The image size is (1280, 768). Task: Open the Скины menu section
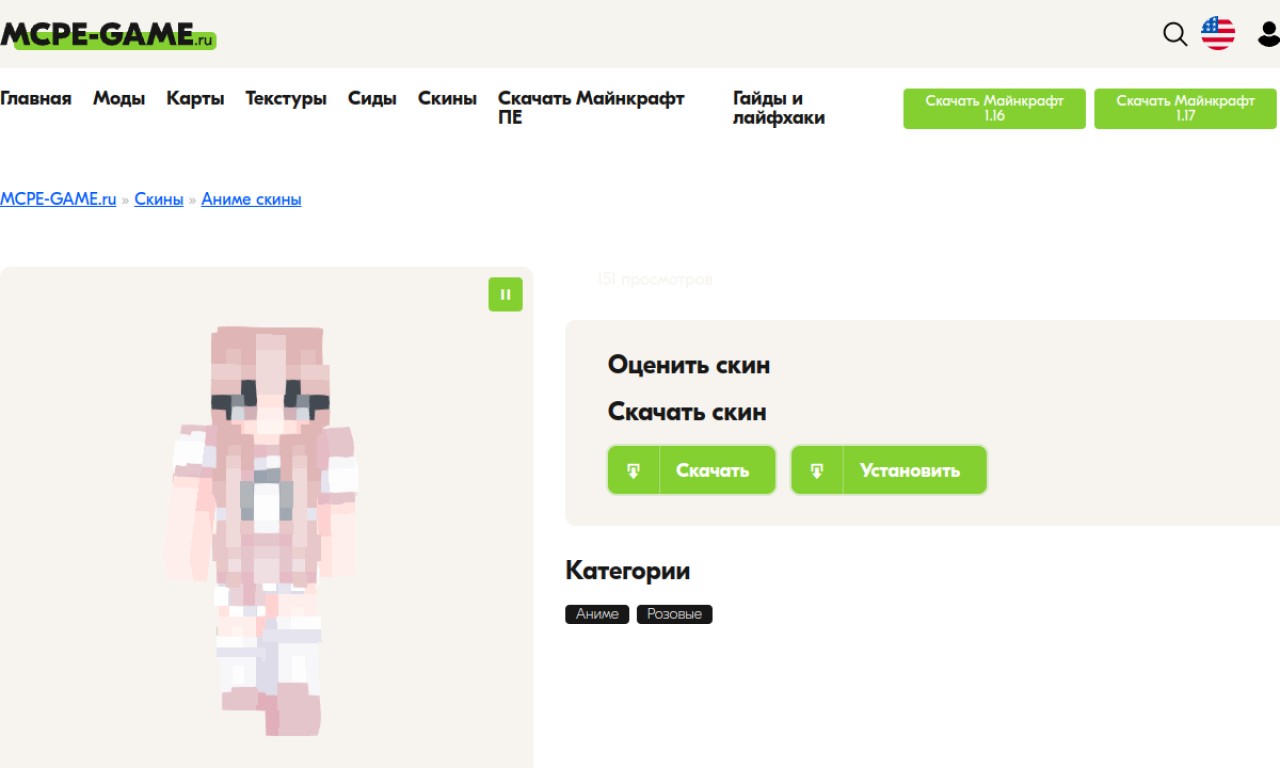[x=447, y=98]
